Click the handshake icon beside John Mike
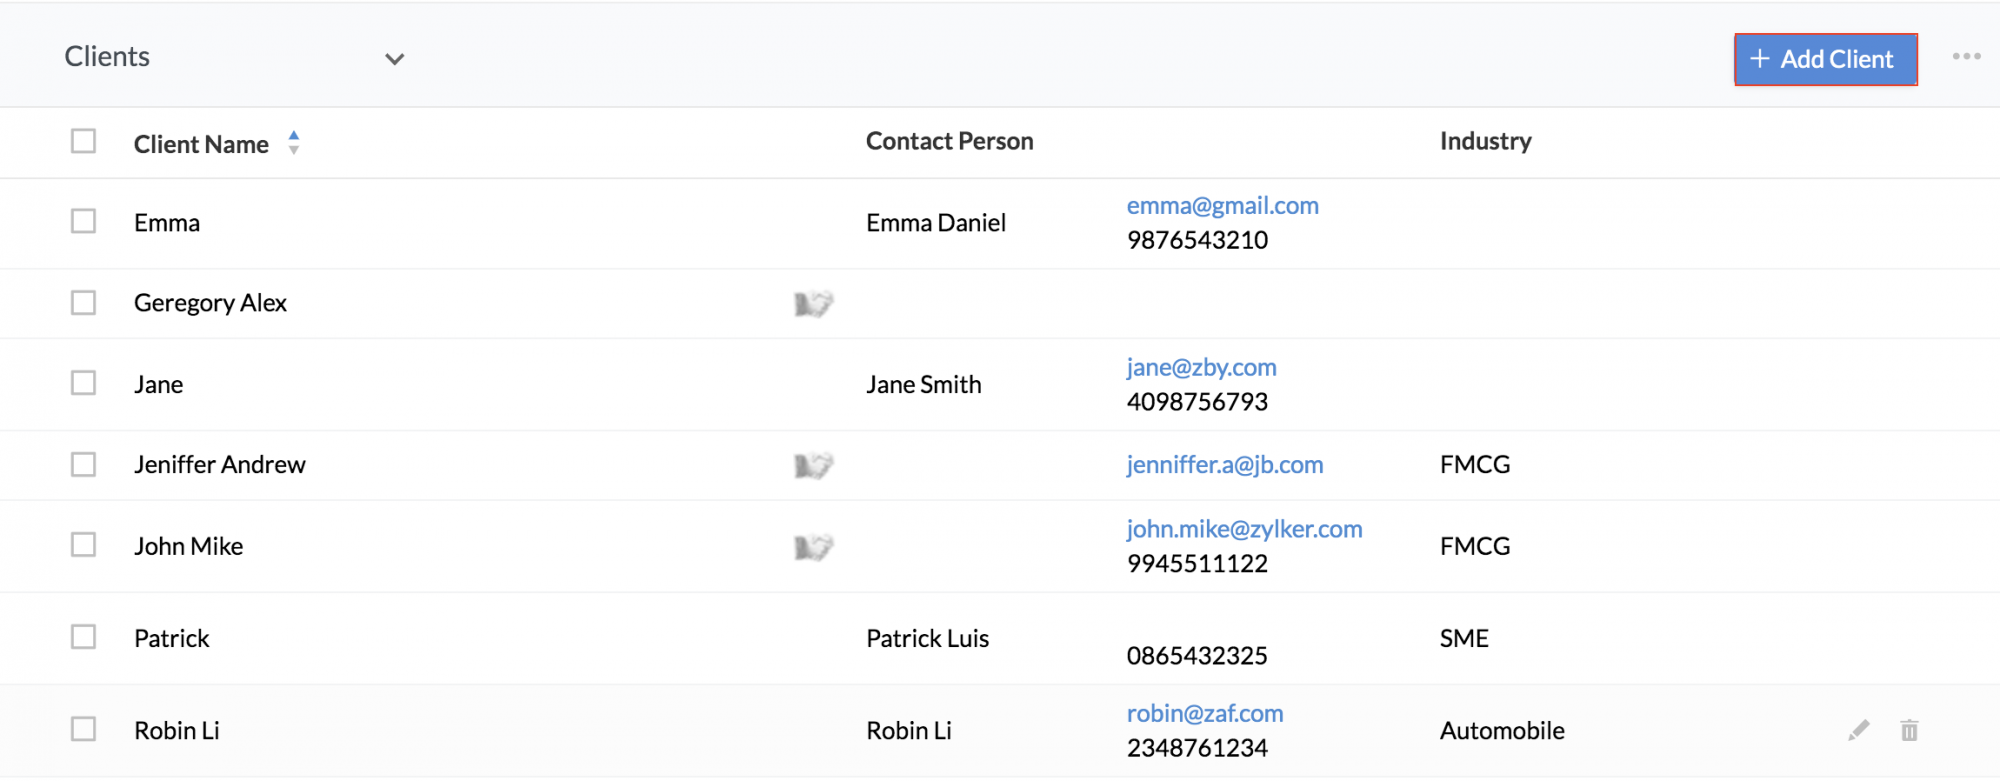 coord(813,547)
